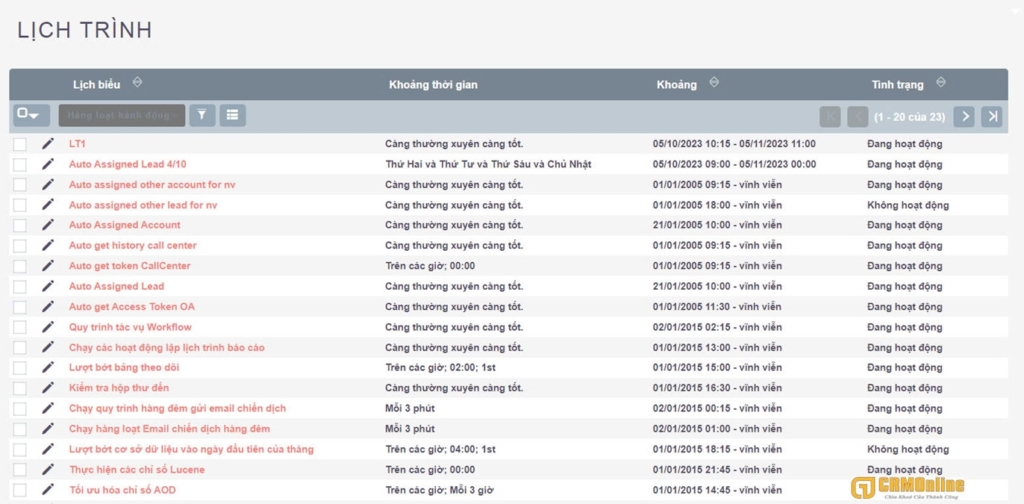
Task: Open the column chooser list icon
Action: click(232, 116)
